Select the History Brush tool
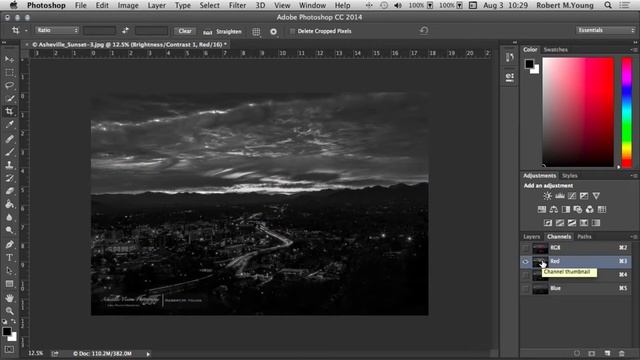 [x=9, y=178]
